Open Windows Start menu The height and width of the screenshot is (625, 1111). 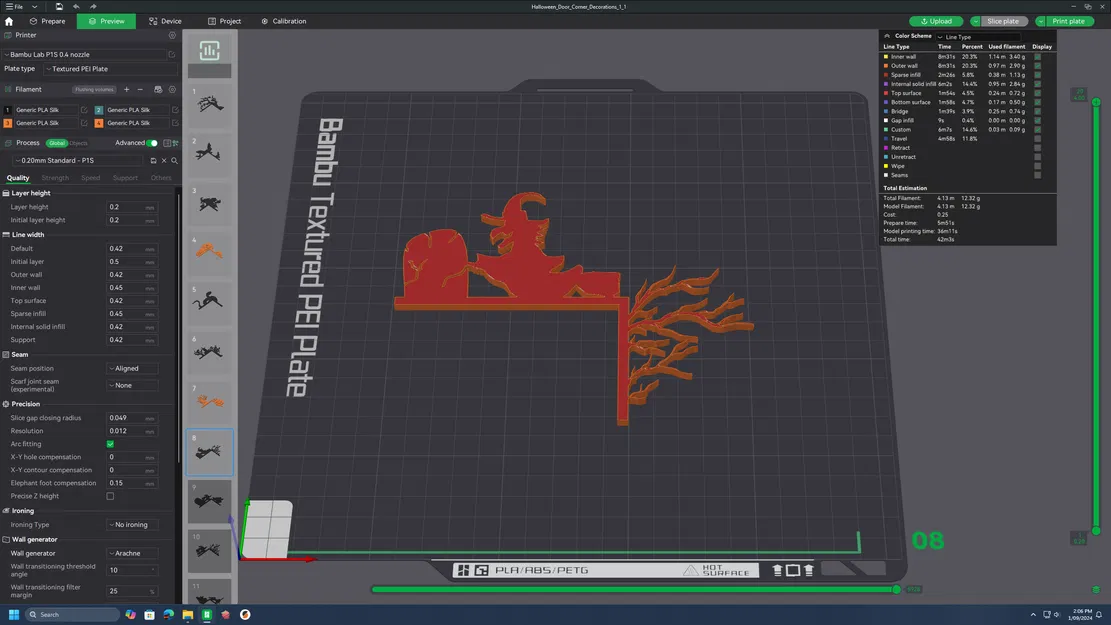[13, 614]
